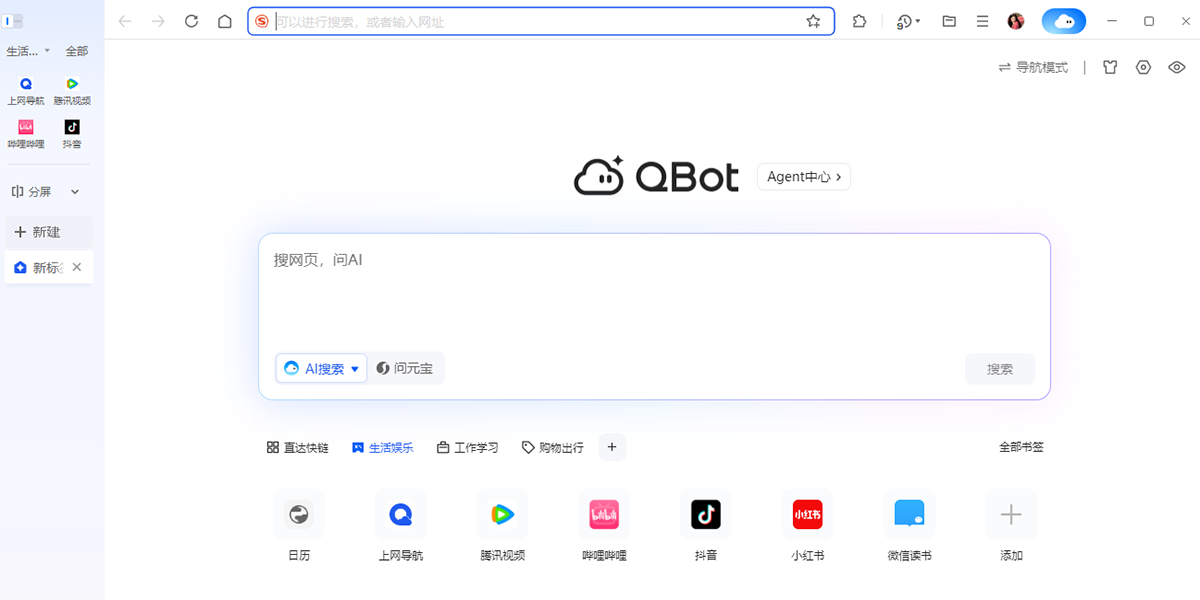
Task: Switch to 直达快链 tab
Action: 298,448
